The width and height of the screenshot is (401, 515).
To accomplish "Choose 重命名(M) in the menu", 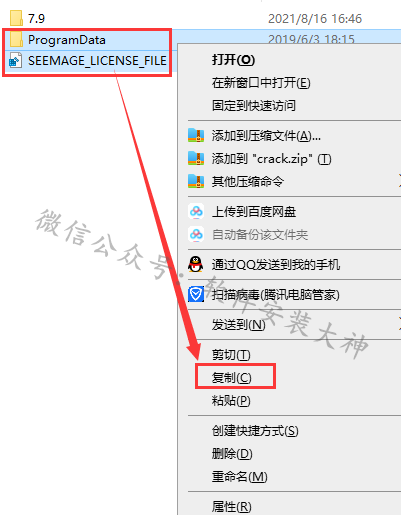I will click(240, 477).
